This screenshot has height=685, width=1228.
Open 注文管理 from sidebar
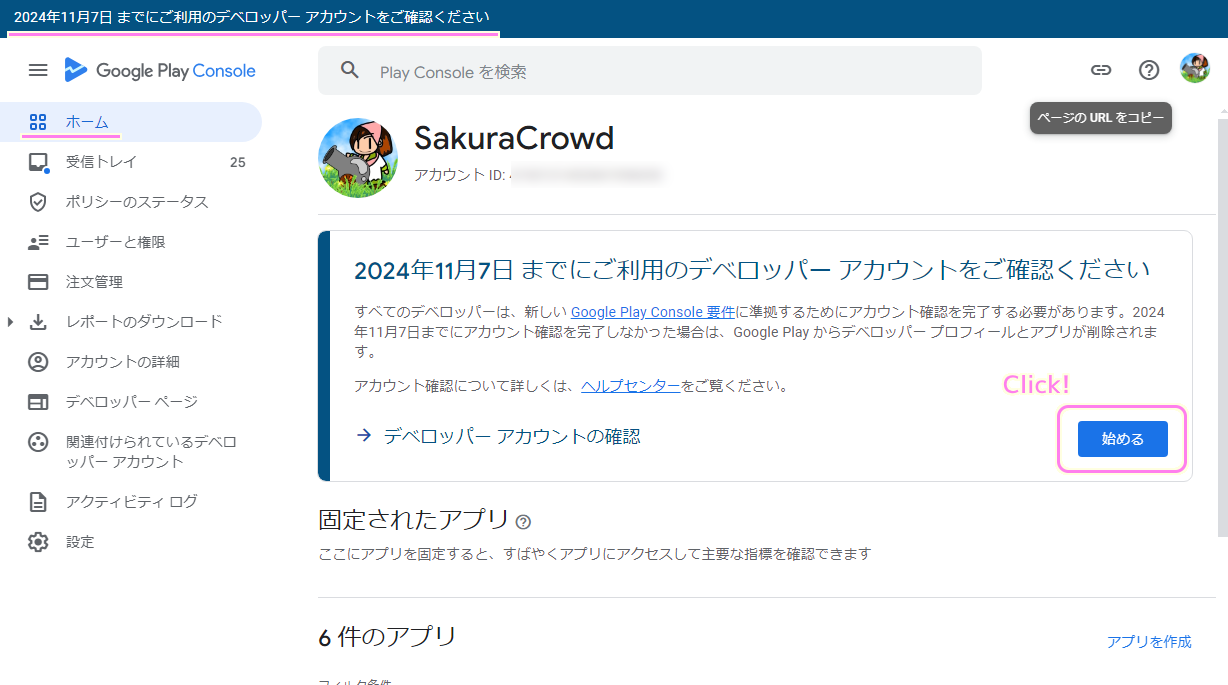[x=94, y=282]
